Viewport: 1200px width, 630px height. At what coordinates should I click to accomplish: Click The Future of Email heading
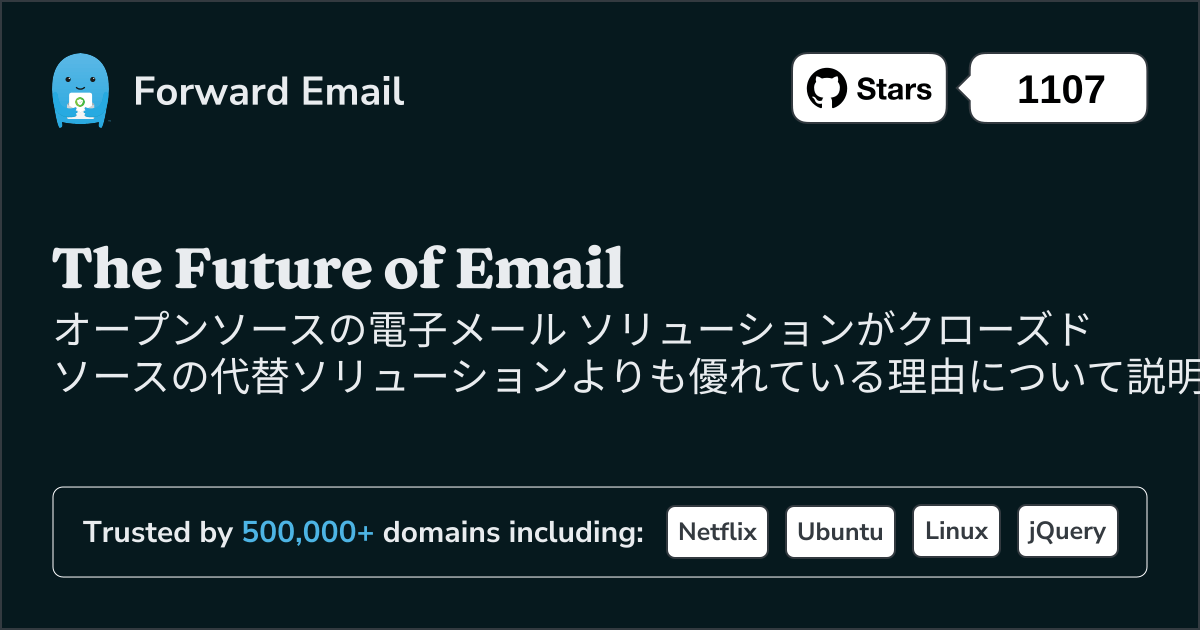(x=338, y=269)
